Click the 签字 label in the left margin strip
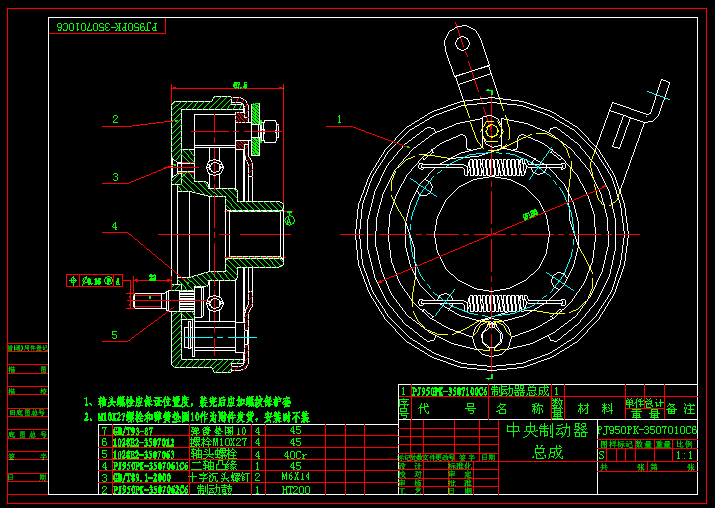This screenshot has width=715, height=508. pyautogui.click(x=27, y=456)
